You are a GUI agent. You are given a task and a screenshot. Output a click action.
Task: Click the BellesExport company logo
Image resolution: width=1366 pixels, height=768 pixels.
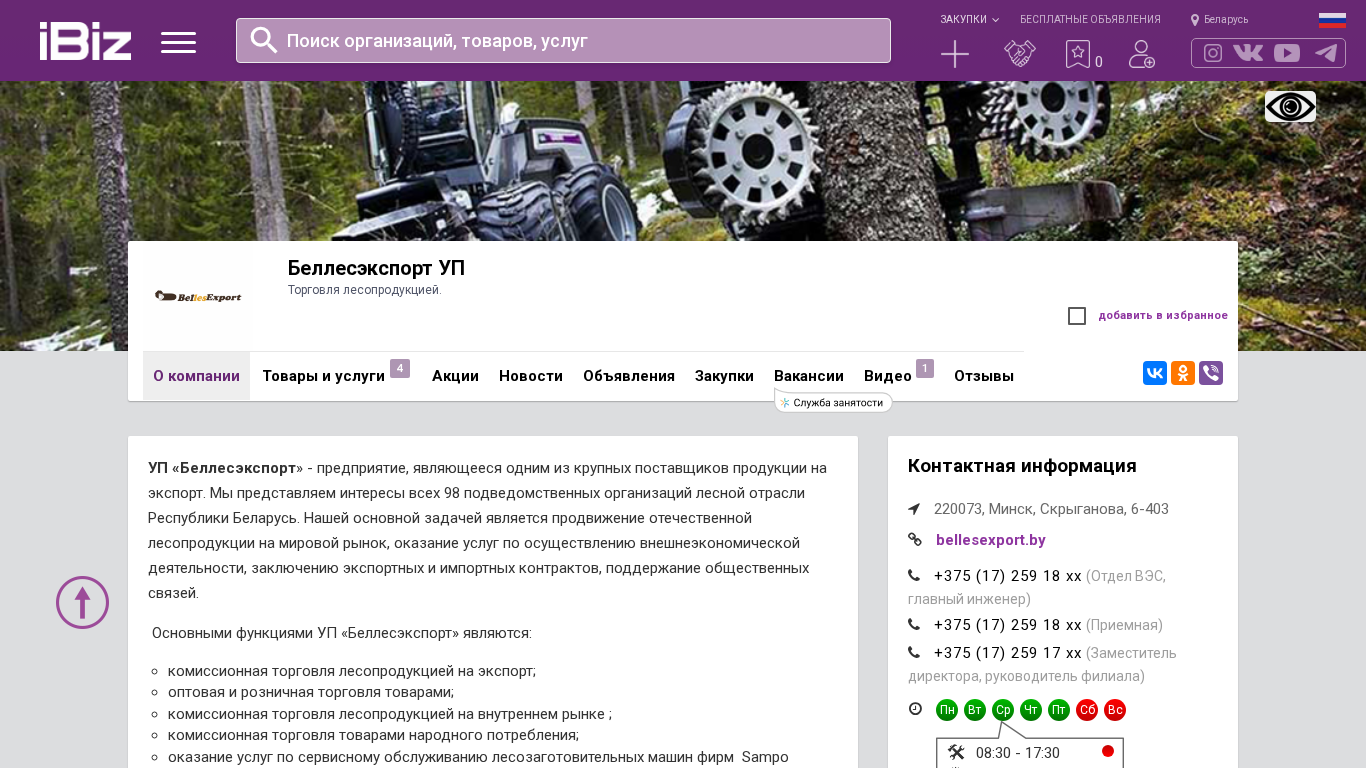click(198, 296)
